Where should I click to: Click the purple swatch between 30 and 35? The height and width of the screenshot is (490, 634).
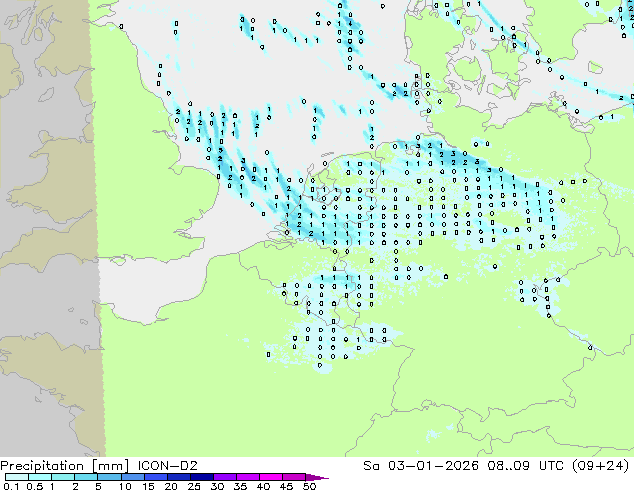224,477
